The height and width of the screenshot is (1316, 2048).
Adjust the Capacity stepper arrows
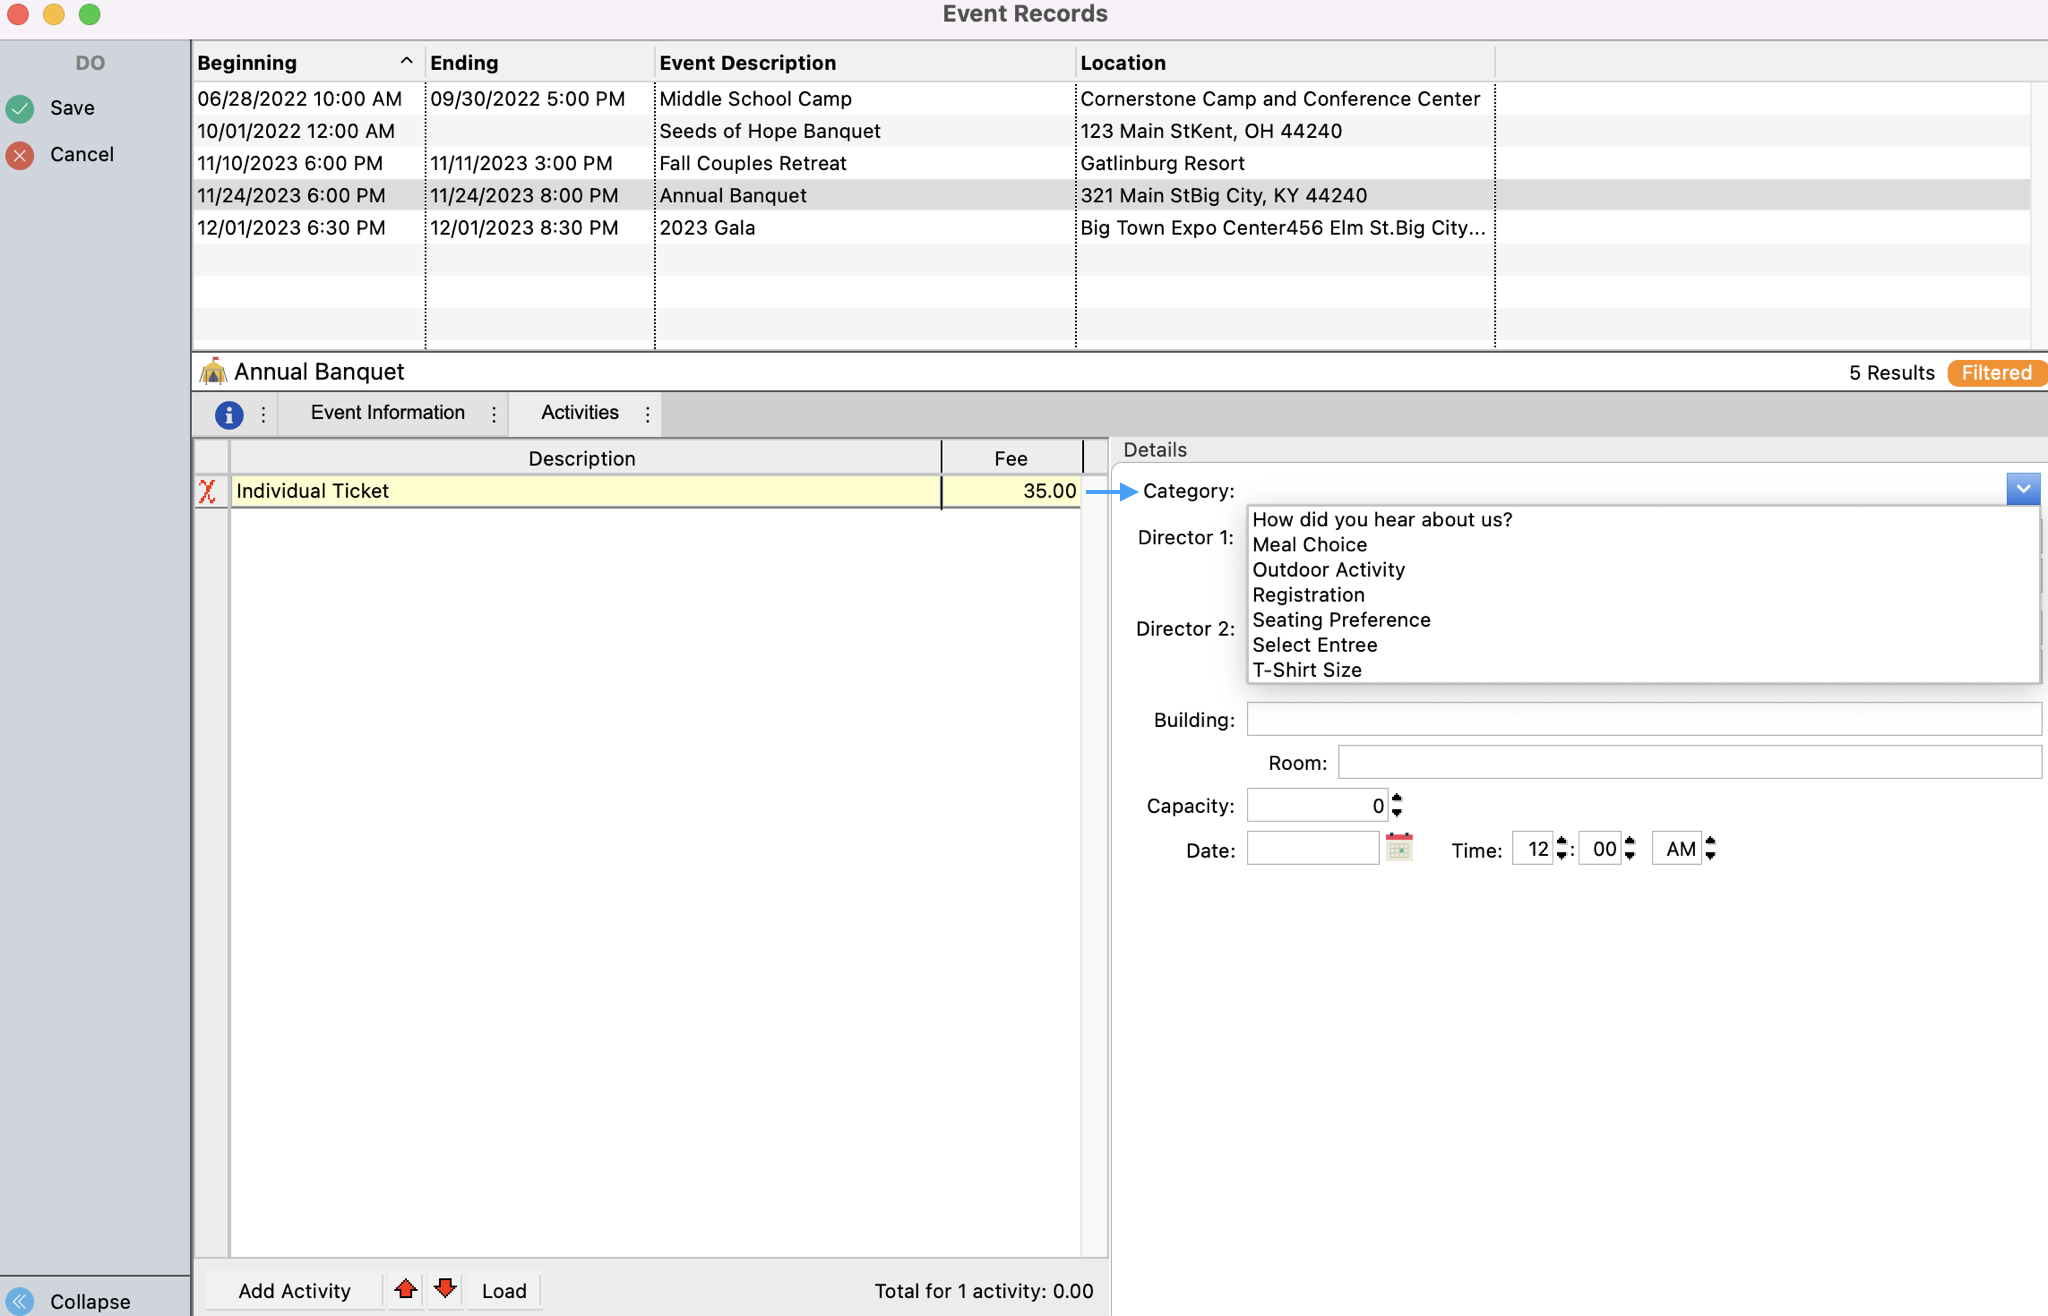tap(1397, 805)
